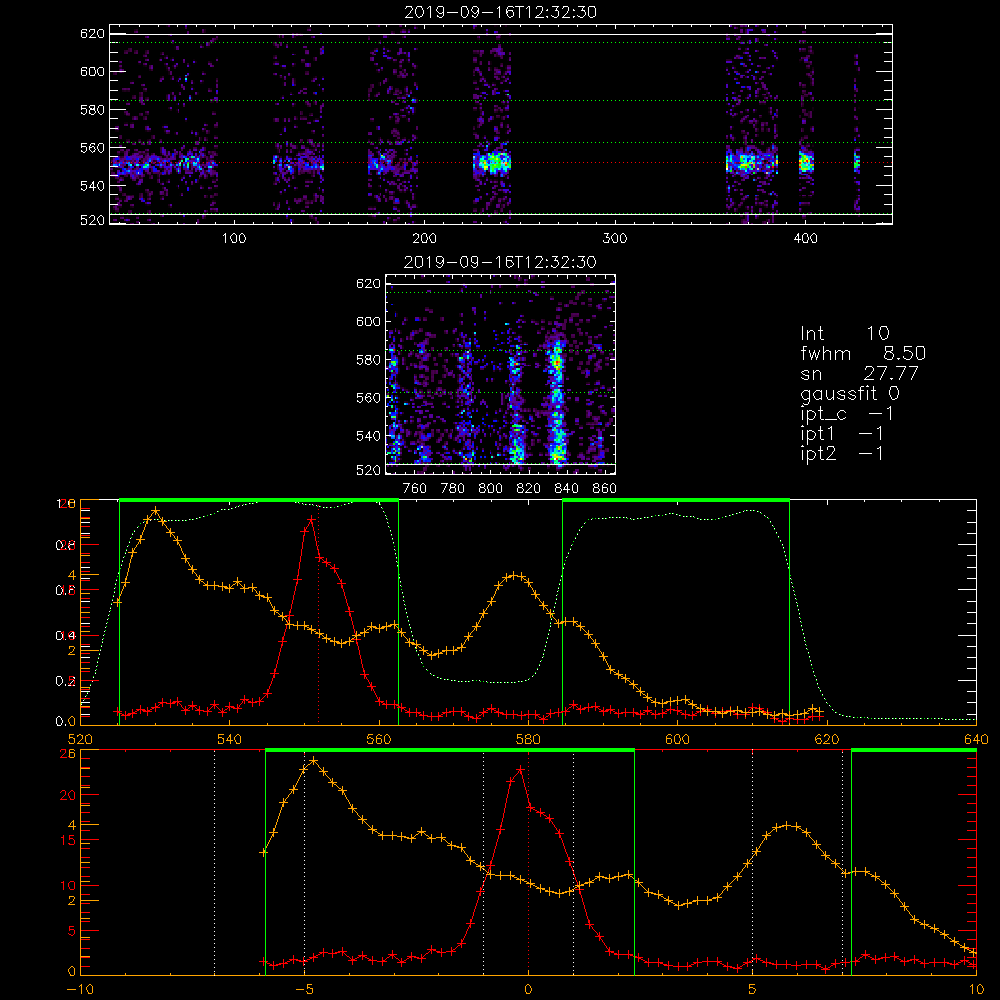Click the 'ipt2 -1' parameter text

click(842, 453)
